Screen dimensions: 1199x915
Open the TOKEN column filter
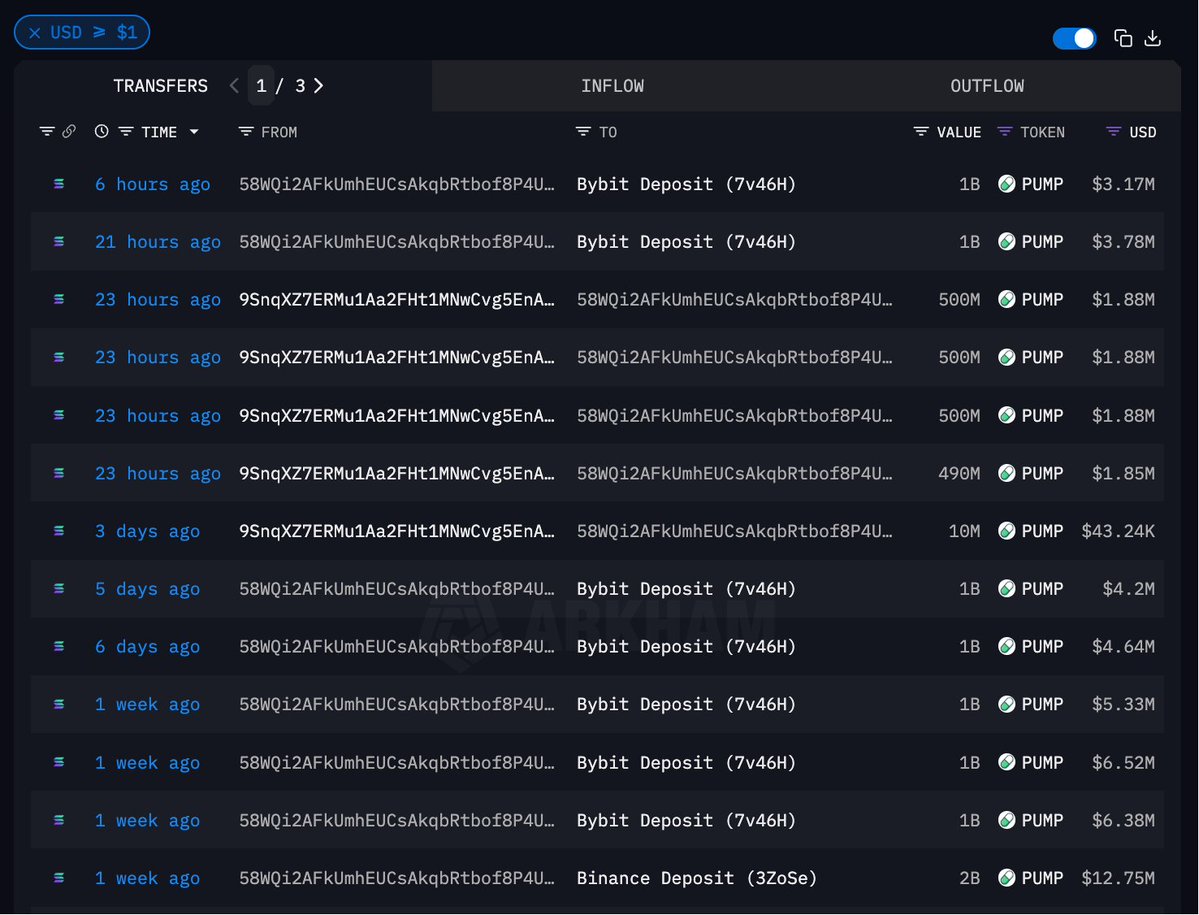(1005, 131)
